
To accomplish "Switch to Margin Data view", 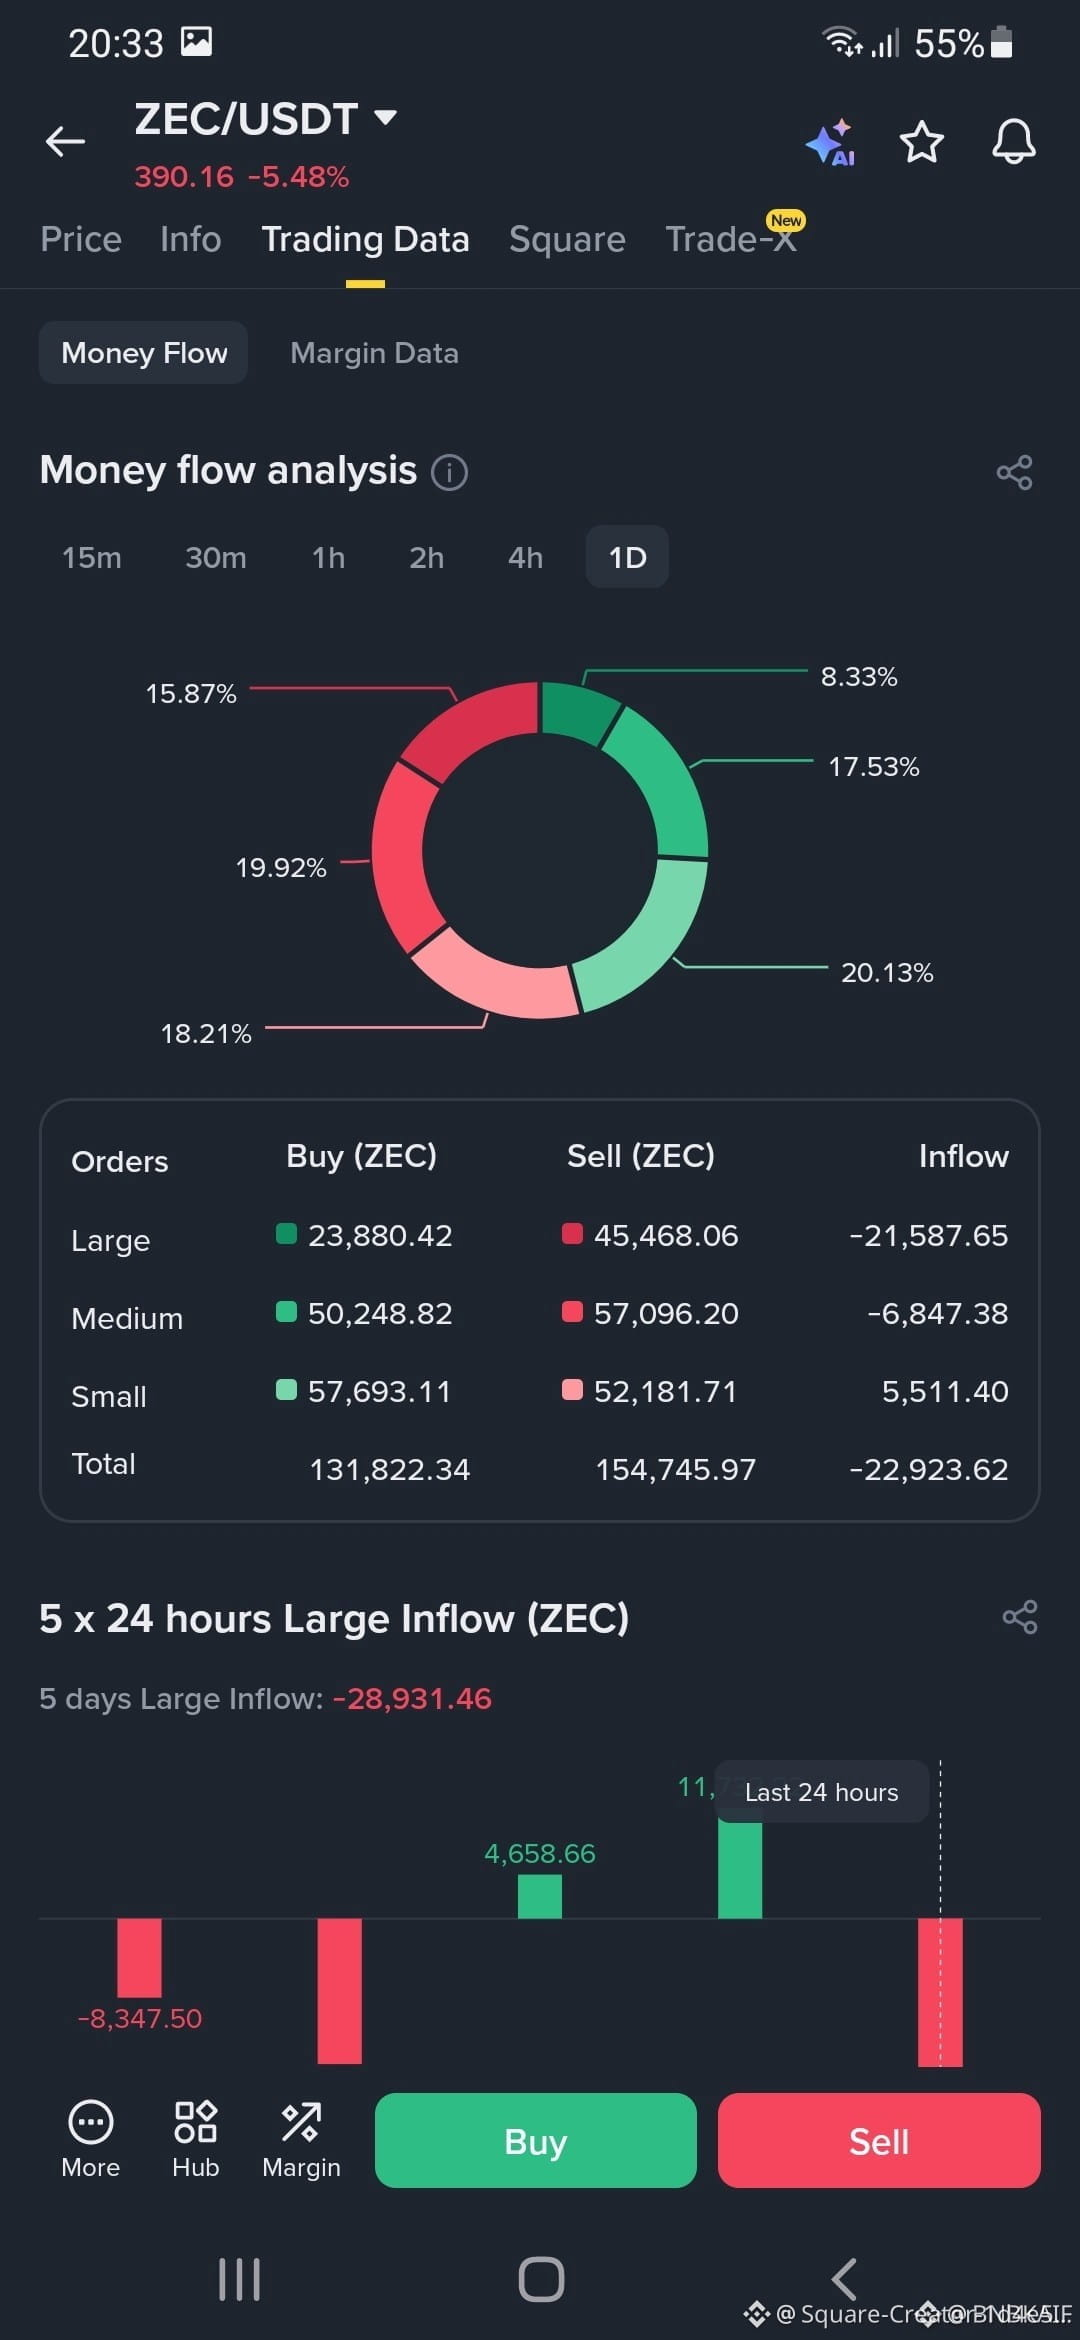I will point(374,353).
